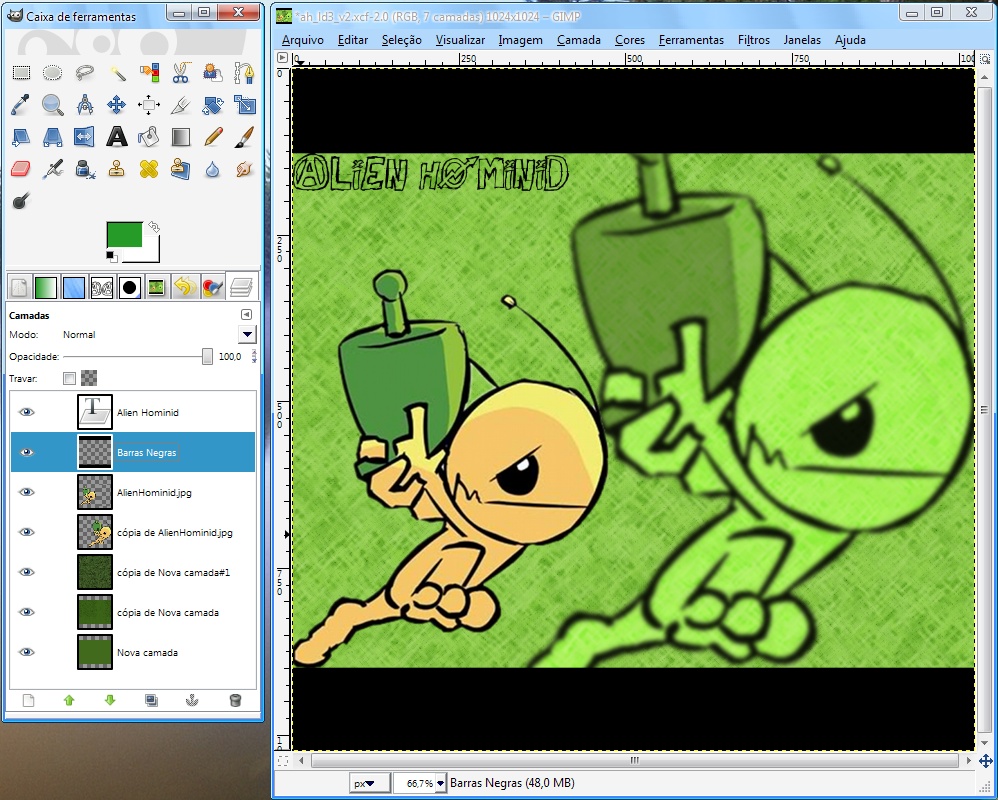The width and height of the screenshot is (998, 800).
Task: Raise the selected layer with up arrow
Action: (69, 701)
